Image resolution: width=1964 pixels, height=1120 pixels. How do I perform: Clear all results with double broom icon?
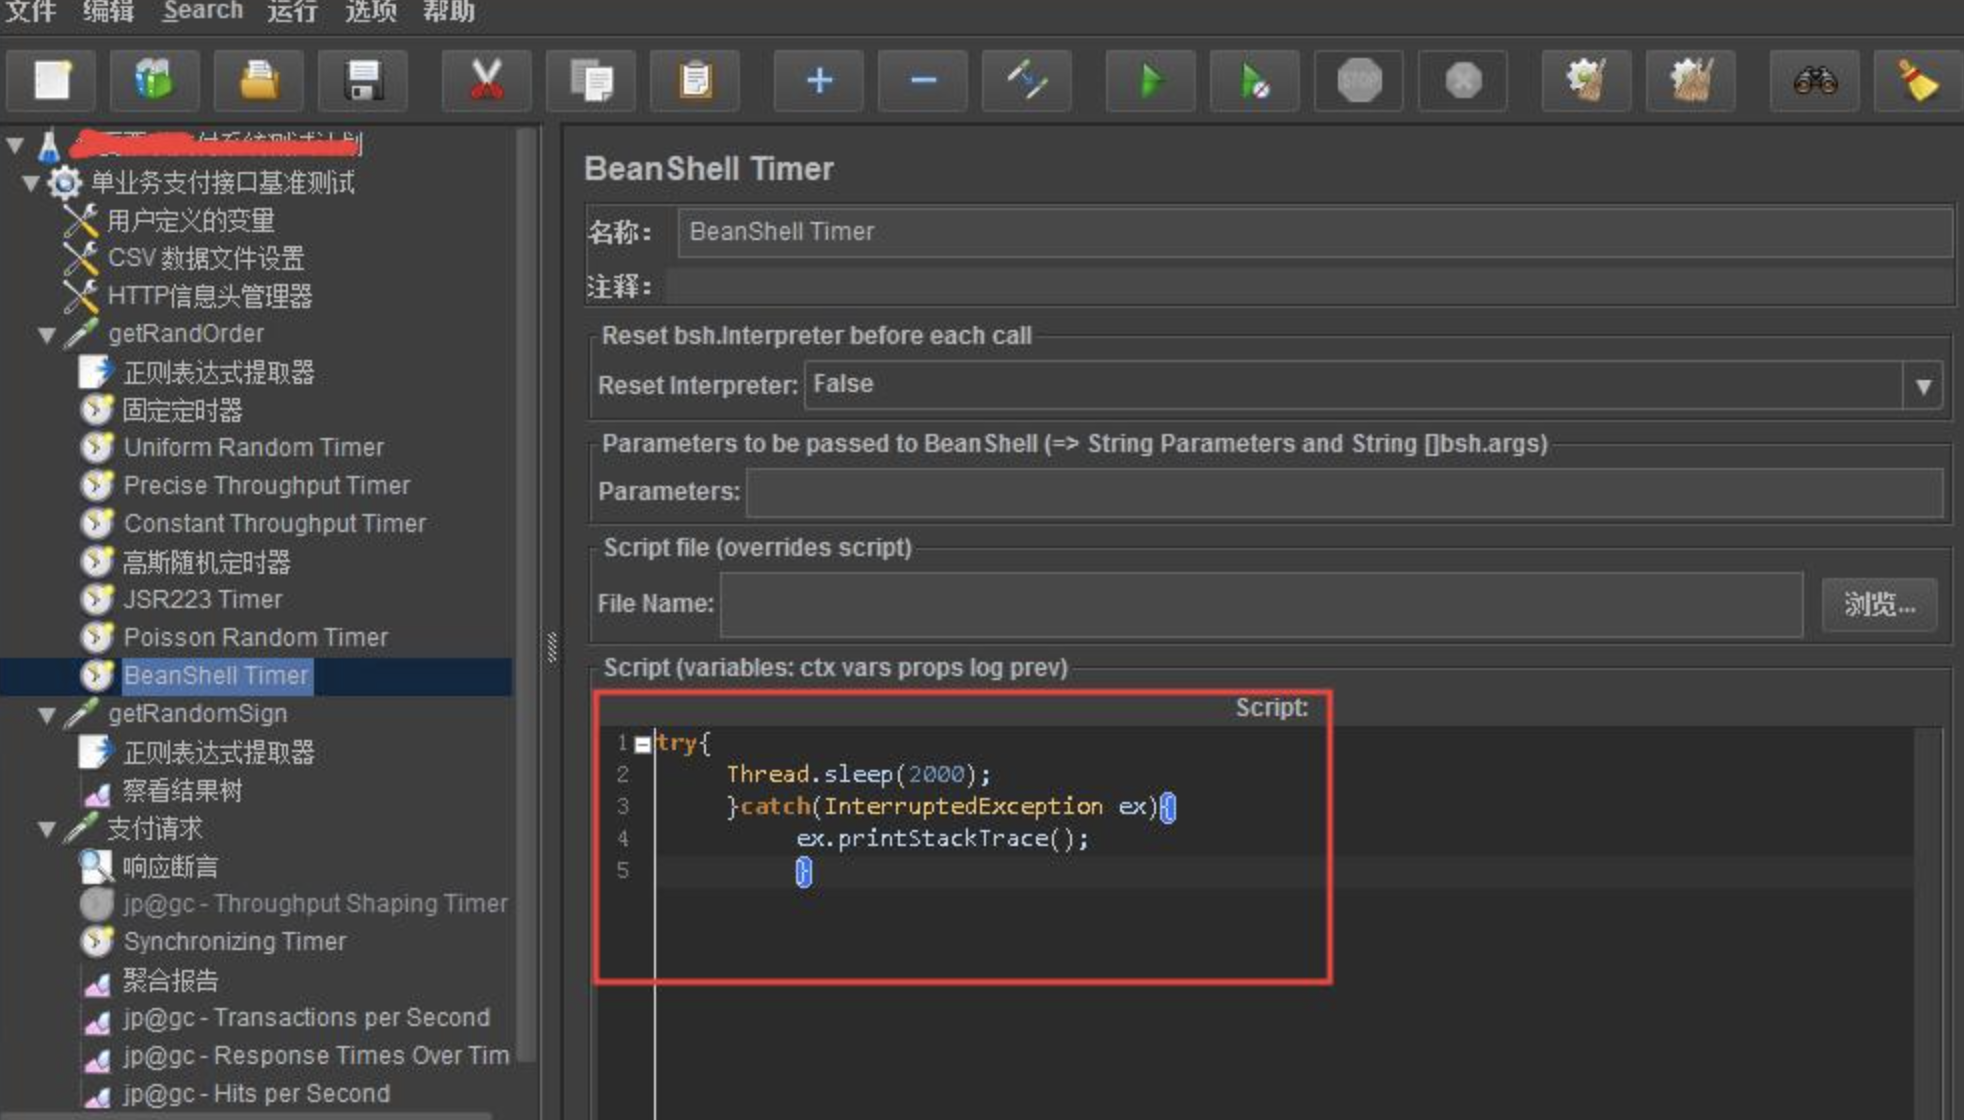click(1691, 80)
